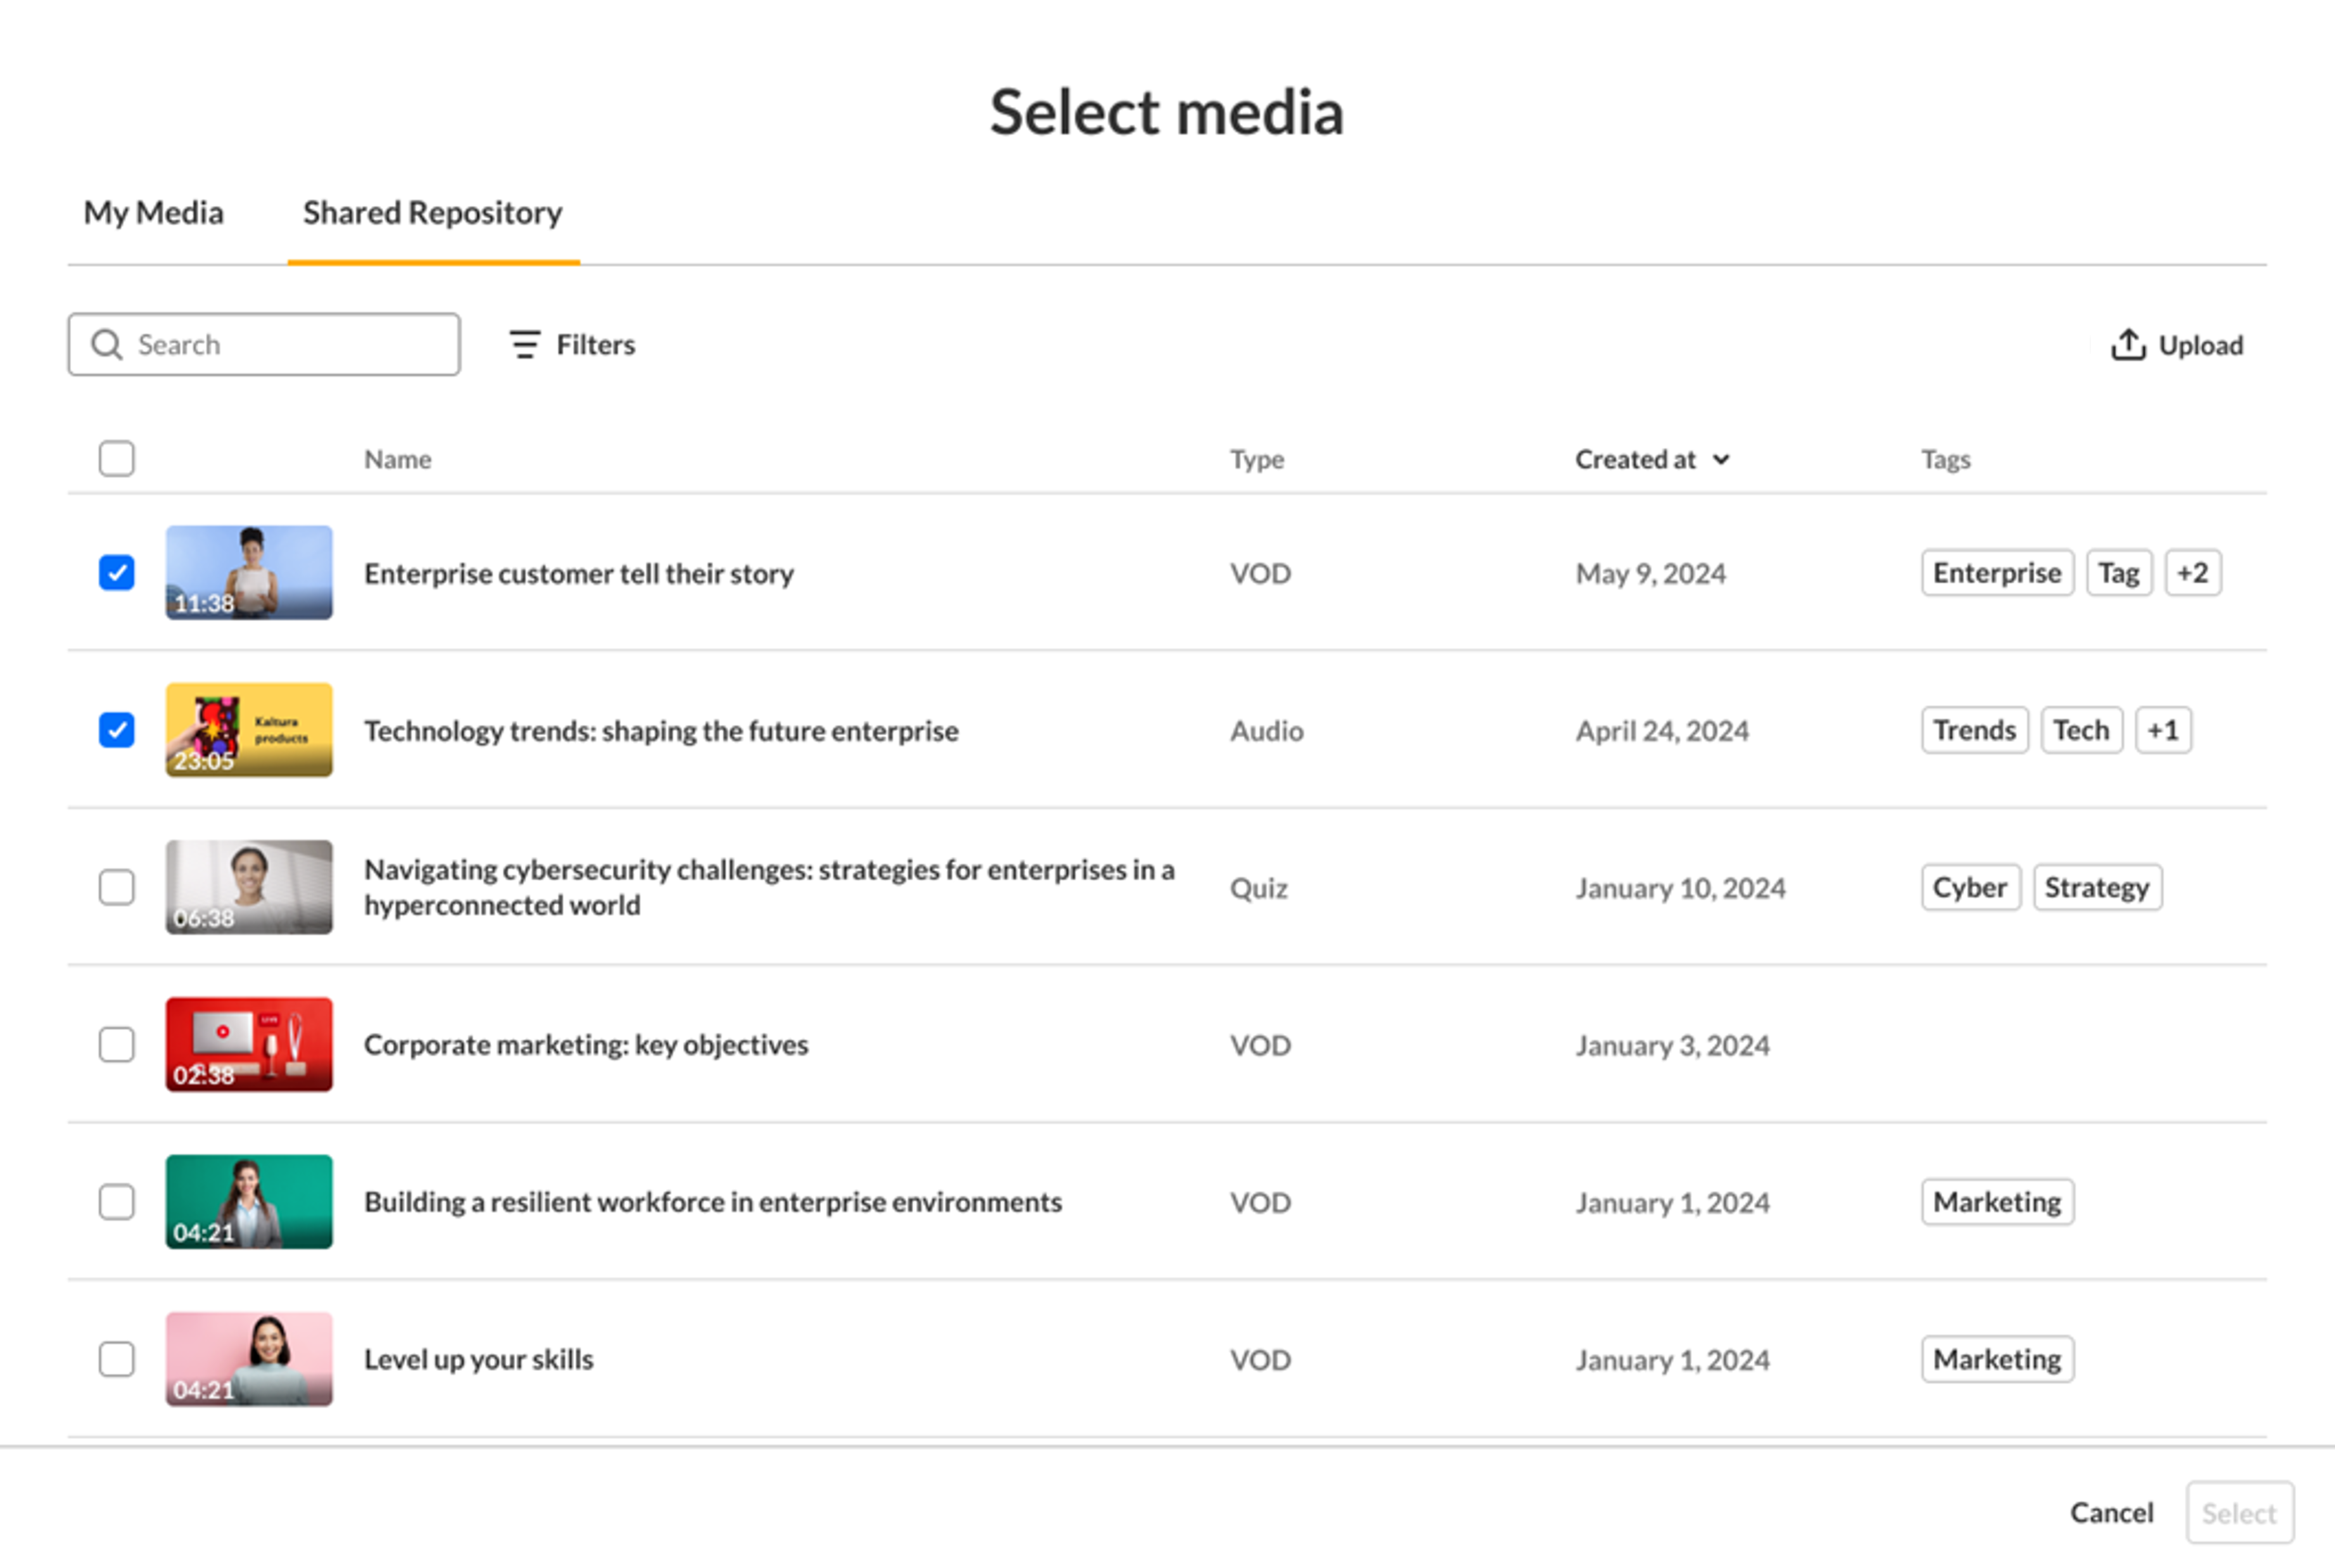This screenshot has width=2335, height=1568.
Task: Toggle the select-all header checkbox
Action: point(117,459)
